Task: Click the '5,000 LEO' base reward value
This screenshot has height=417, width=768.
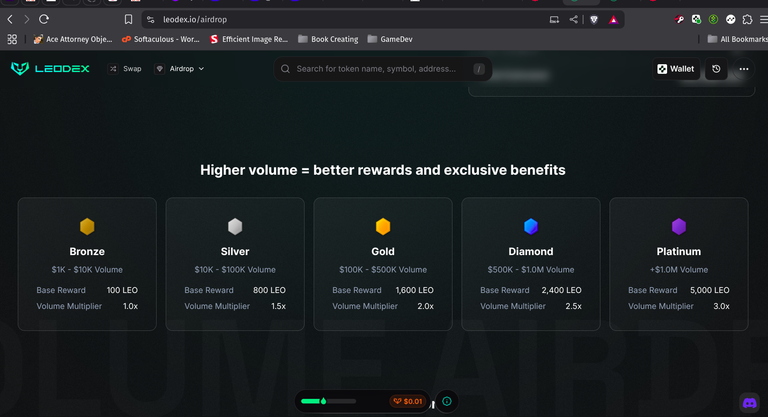Action: click(710, 290)
